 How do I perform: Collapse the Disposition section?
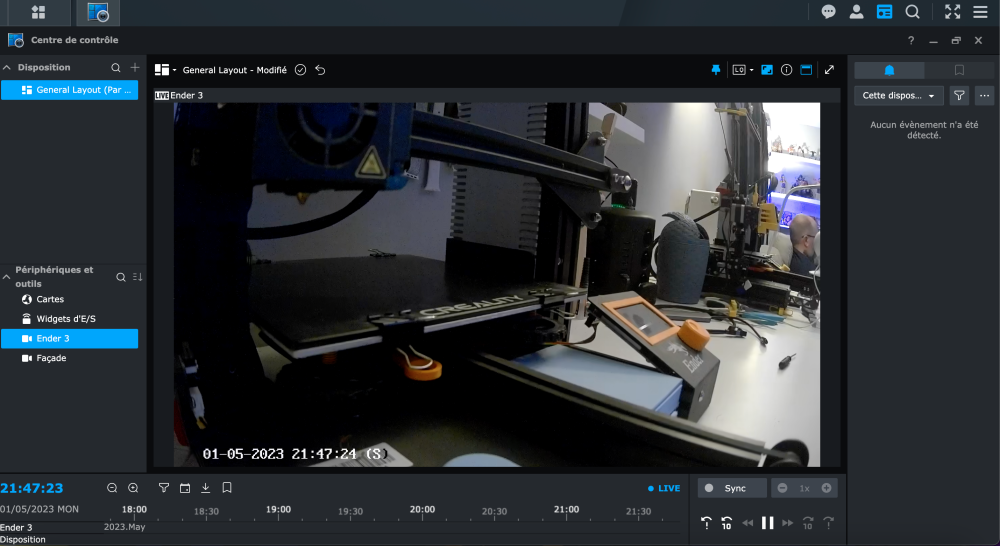[7, 68]
